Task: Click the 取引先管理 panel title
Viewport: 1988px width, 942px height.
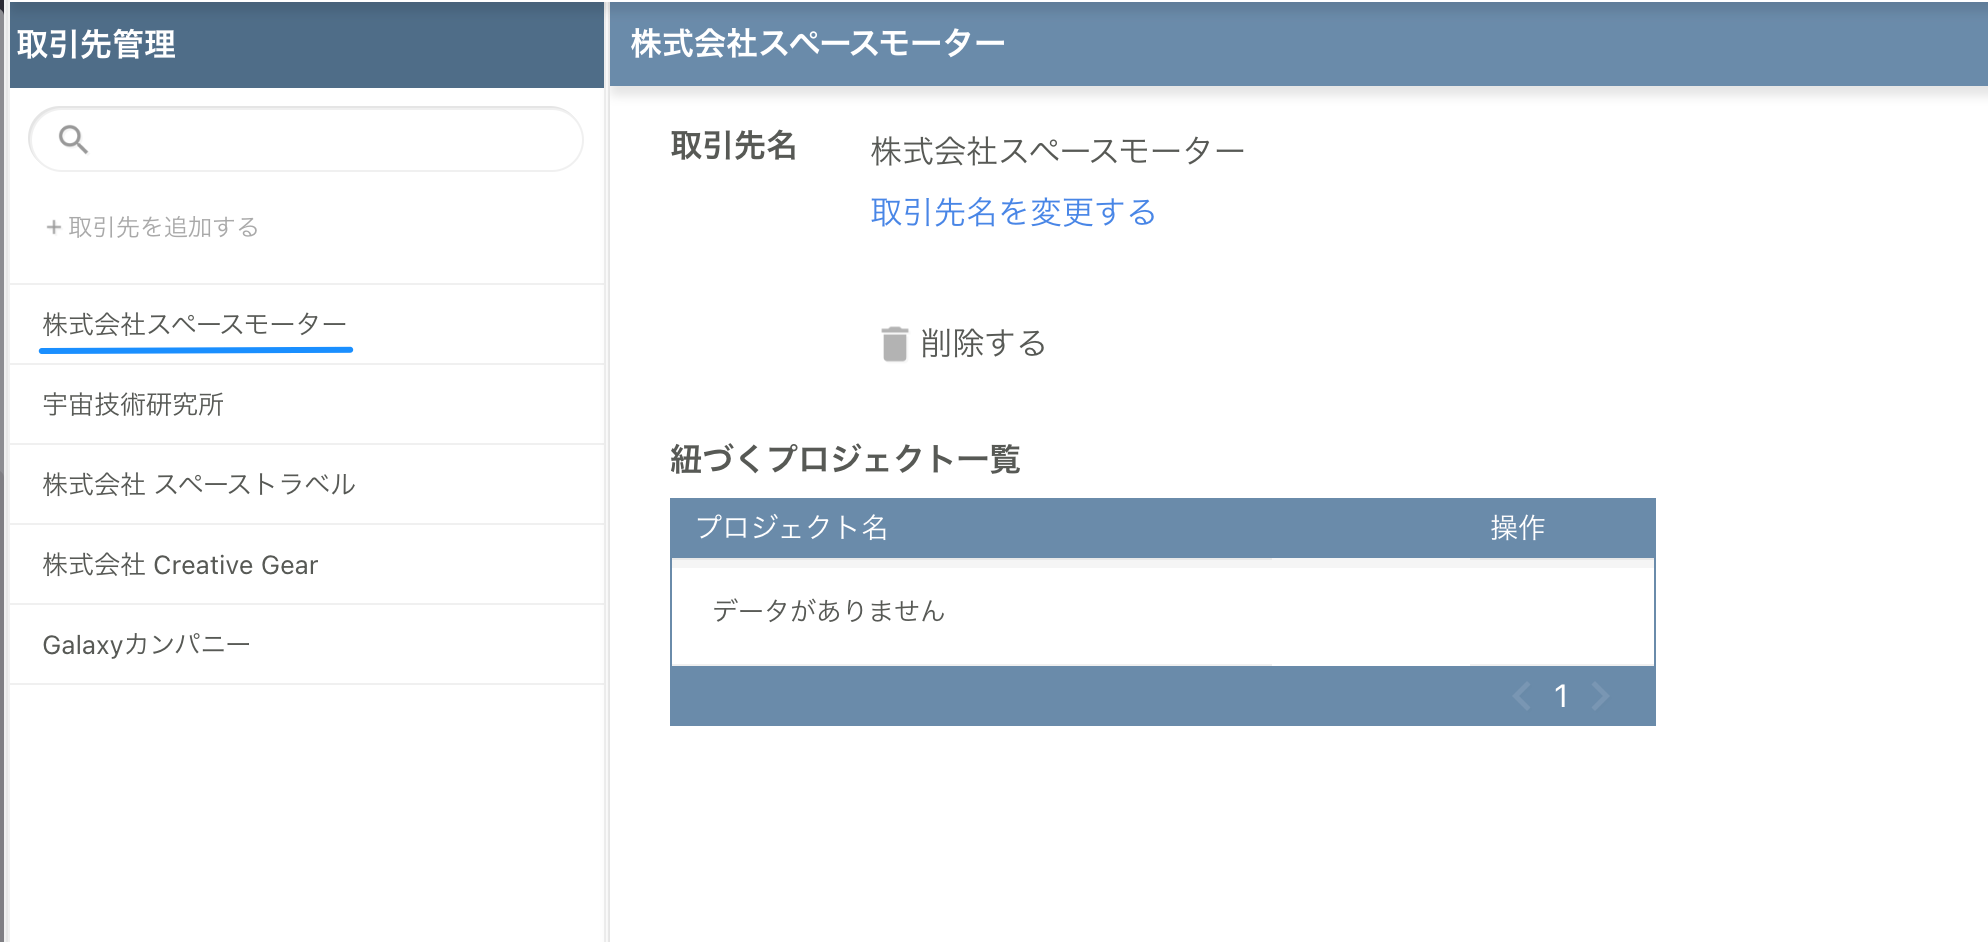Action: tap(96, 44)
